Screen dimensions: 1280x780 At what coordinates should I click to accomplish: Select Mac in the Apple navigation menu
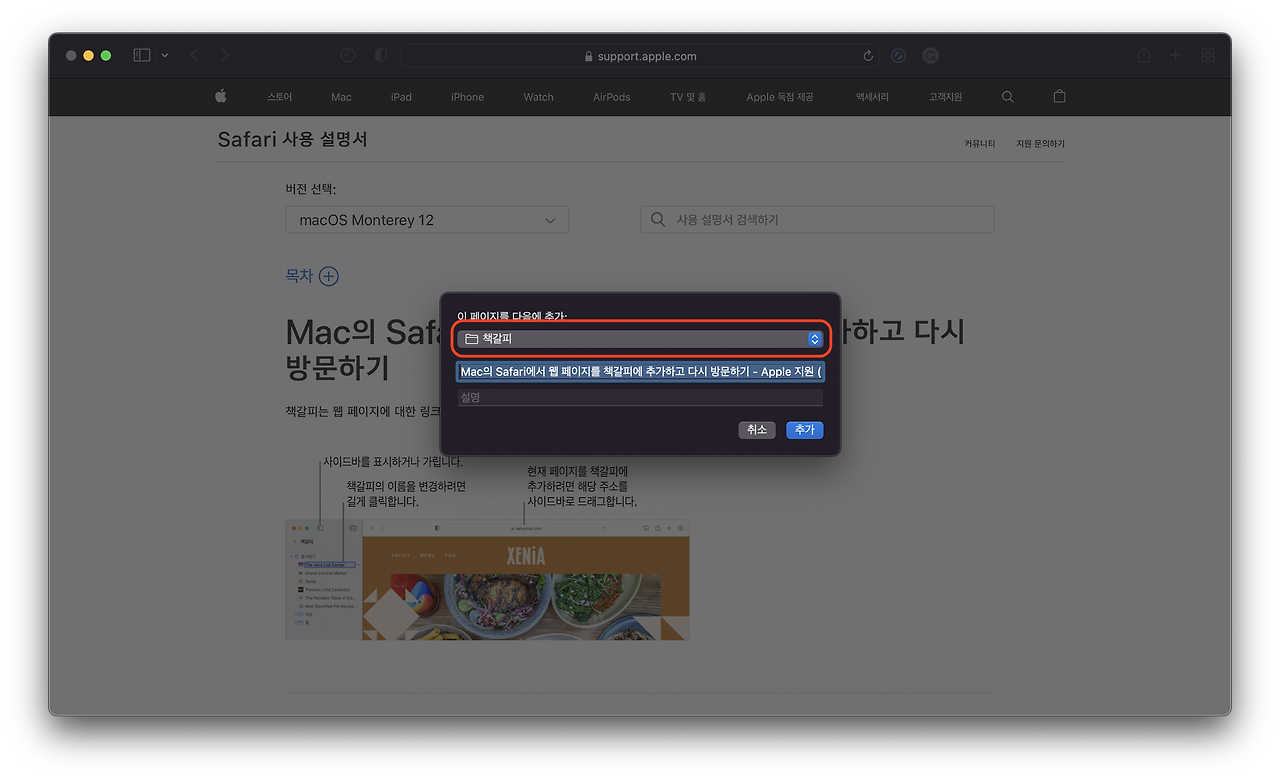tap(341, 96)
